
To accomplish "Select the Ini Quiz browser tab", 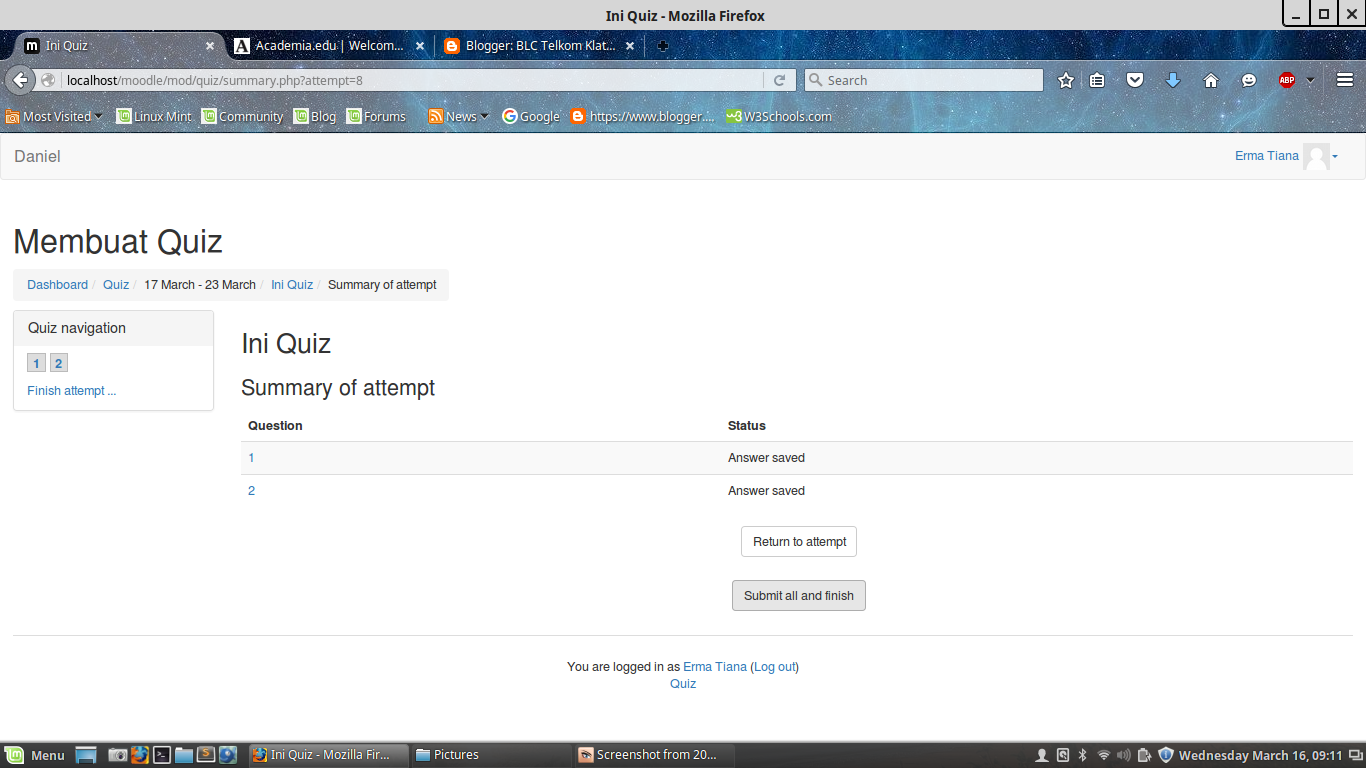I will 118,46.
